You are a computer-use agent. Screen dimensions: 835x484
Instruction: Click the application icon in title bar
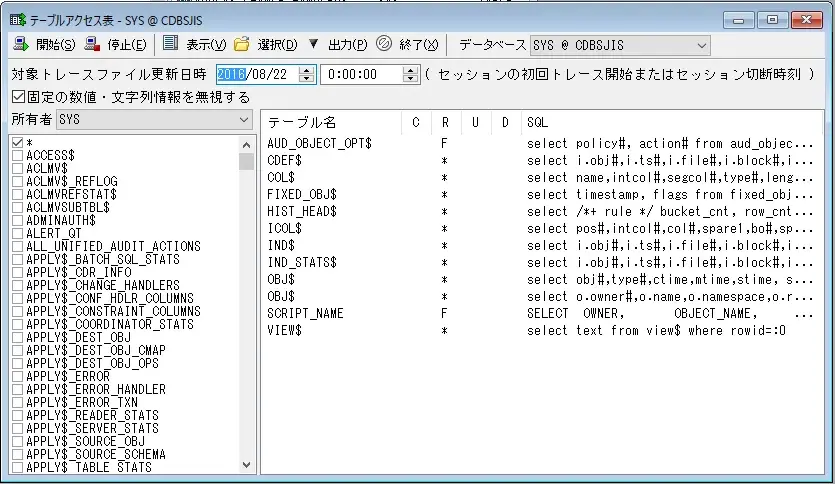(16, 18)
